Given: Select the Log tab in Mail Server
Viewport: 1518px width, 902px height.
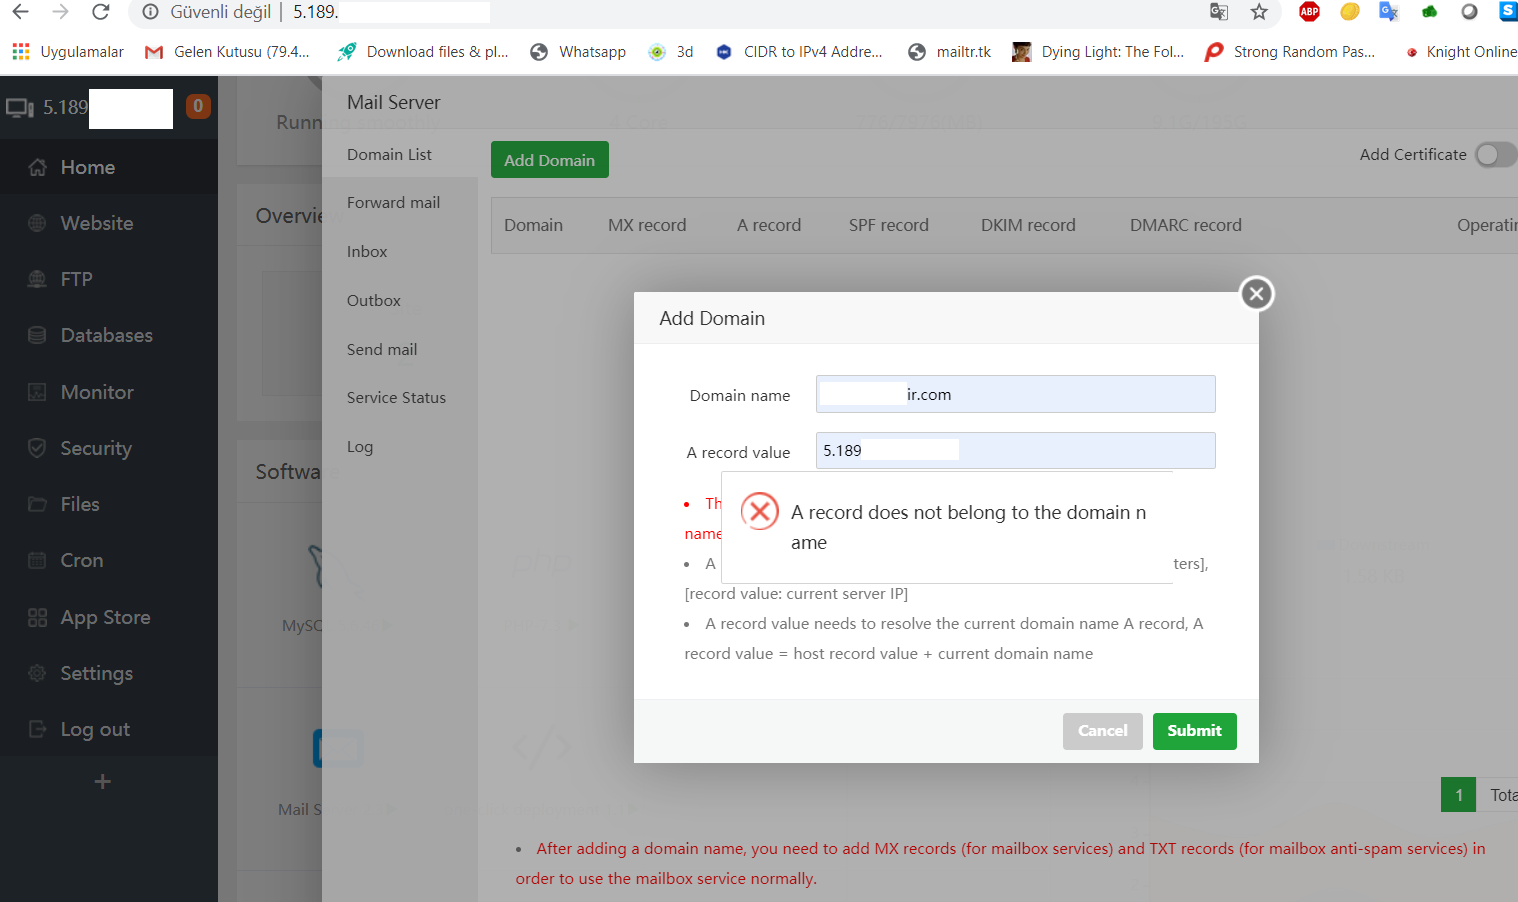Looking at the screenshot, I should click(x=400, y=447).
